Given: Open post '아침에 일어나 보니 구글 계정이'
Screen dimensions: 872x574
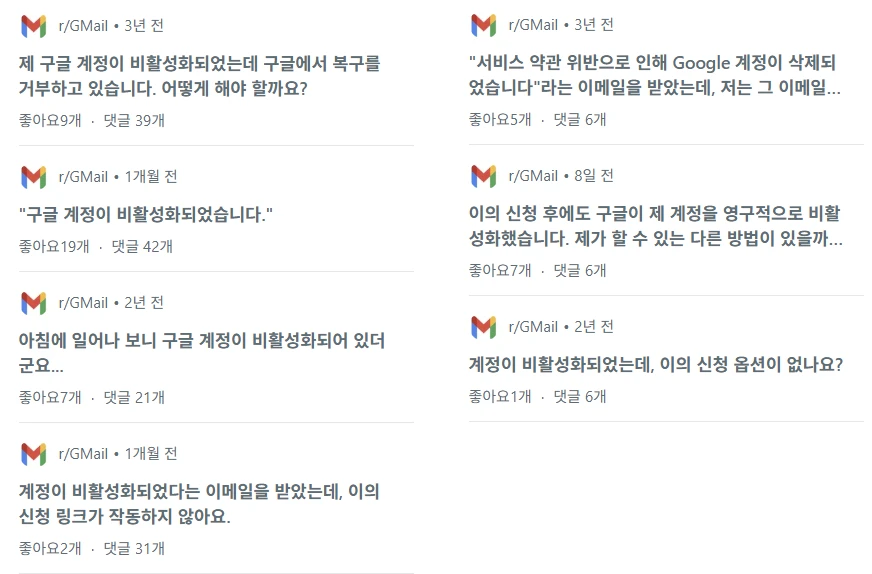Looking at the screenshot, I should (x=200, y=353).
